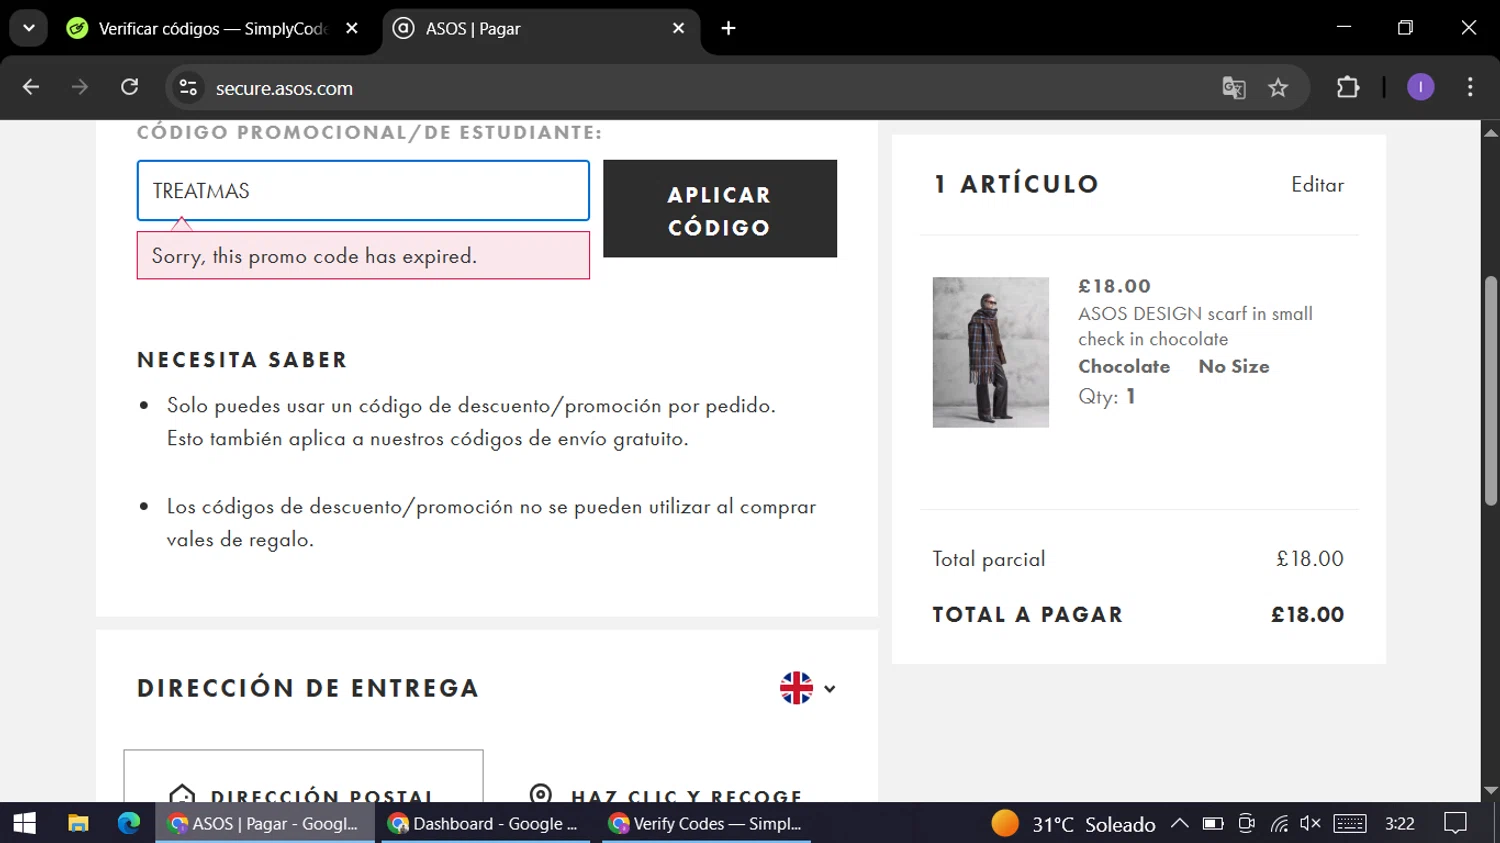
Task: Click the NECESITA SABER heading
Action: (242, 360)
